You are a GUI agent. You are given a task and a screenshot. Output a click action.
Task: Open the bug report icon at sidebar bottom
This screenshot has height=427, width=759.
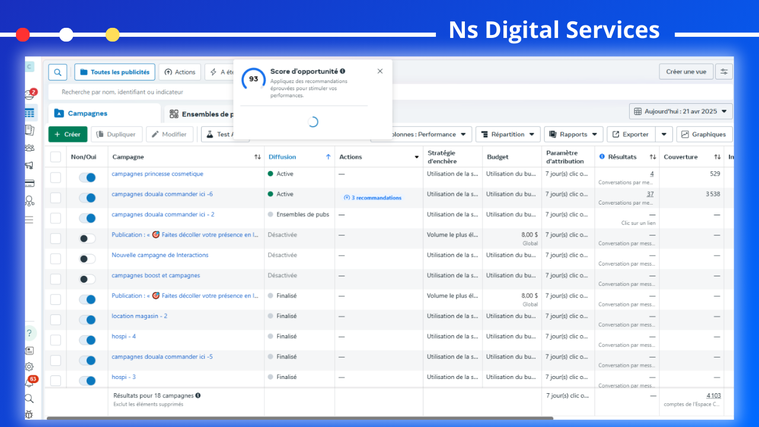click(x=30, y=414)
